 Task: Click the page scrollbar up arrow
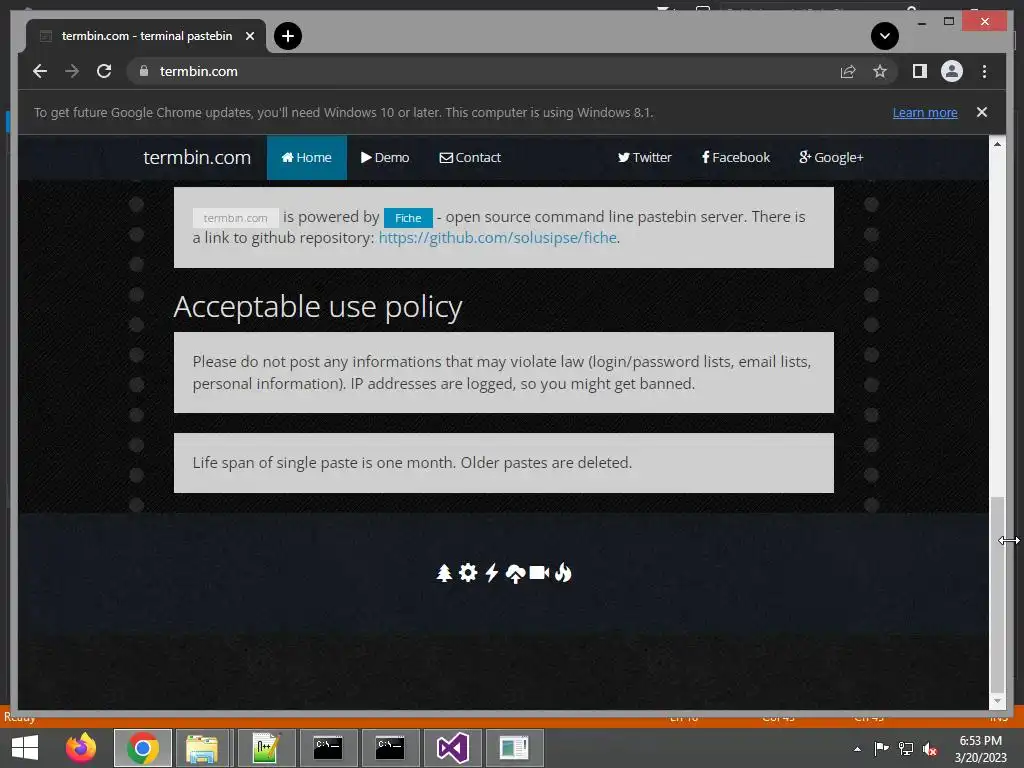point(997,143)
